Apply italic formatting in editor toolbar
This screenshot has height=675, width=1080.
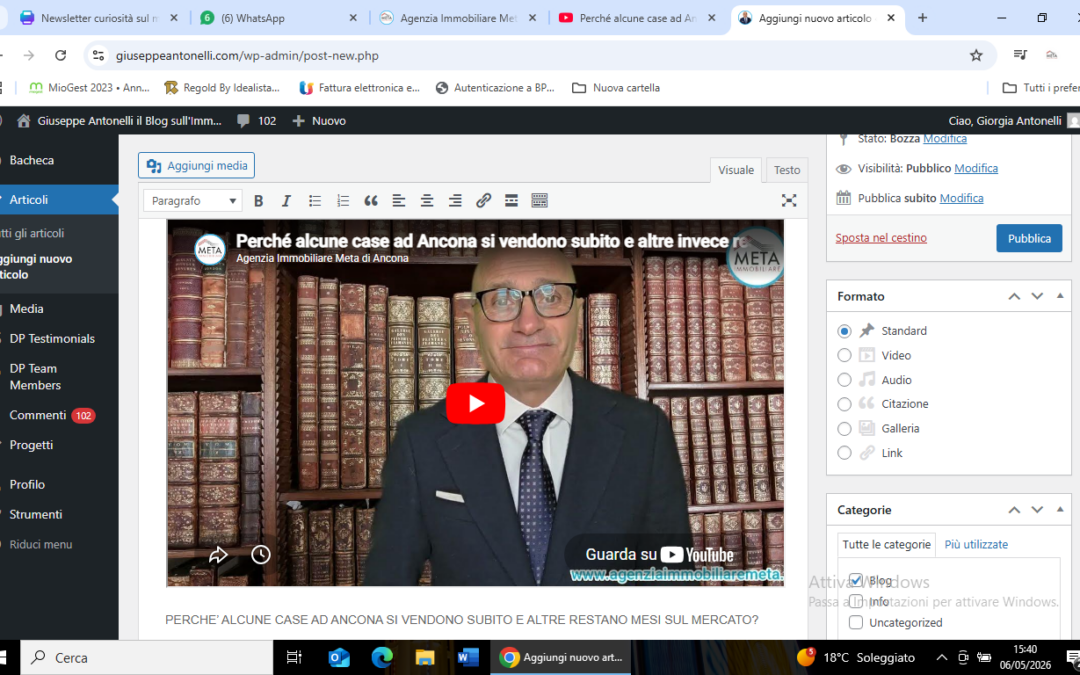(286, 200)
